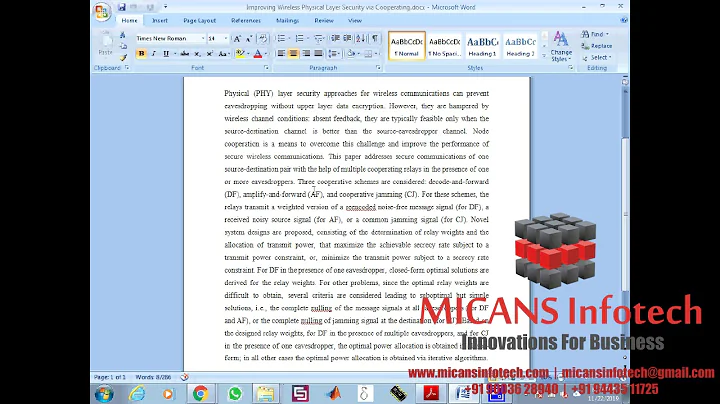Toggle Strikethrough formatting
Image resolution: width=720 pixels, height=404 pixels.
pyautogui.click(x=185, y=54)
